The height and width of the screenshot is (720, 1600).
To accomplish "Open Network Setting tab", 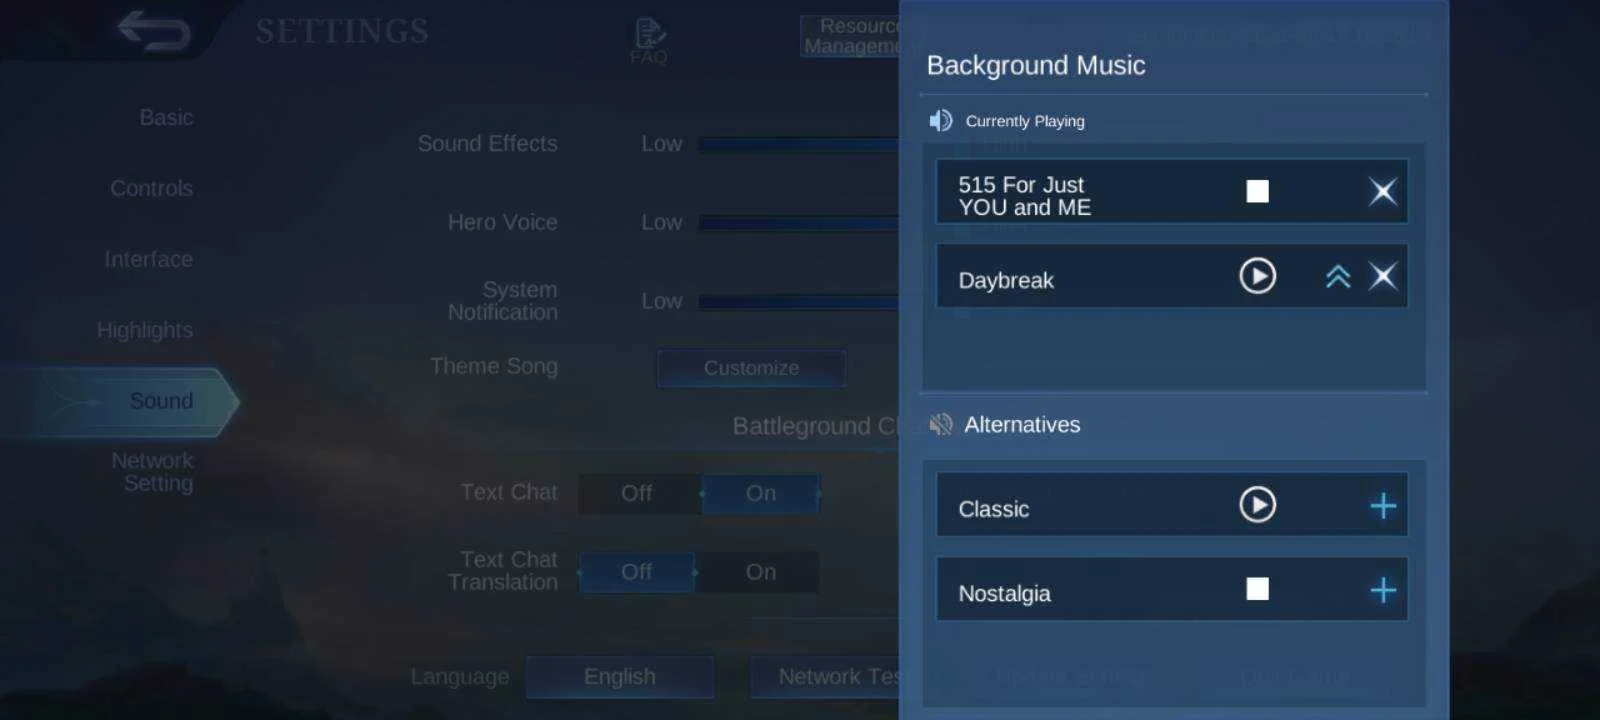I will (152, 472).
